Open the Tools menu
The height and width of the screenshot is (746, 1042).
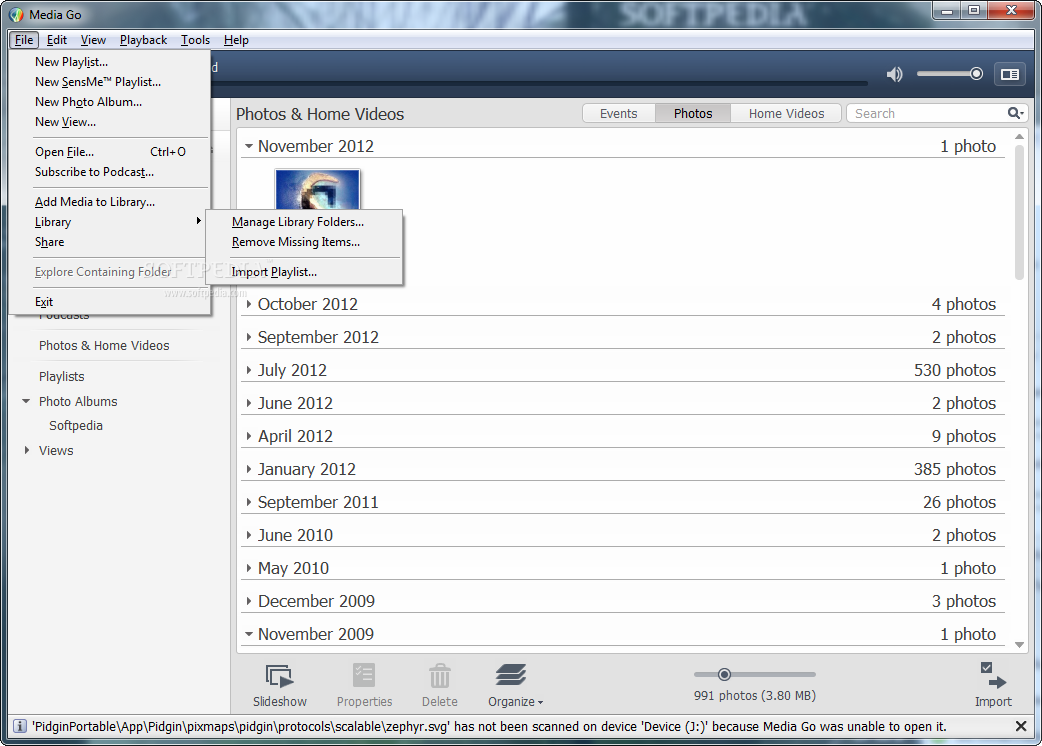point(195,40)
